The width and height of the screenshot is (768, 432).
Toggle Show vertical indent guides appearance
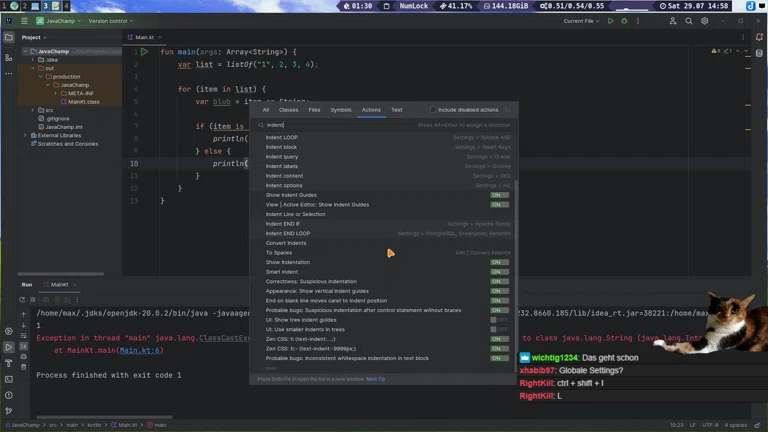pos(500,291)
